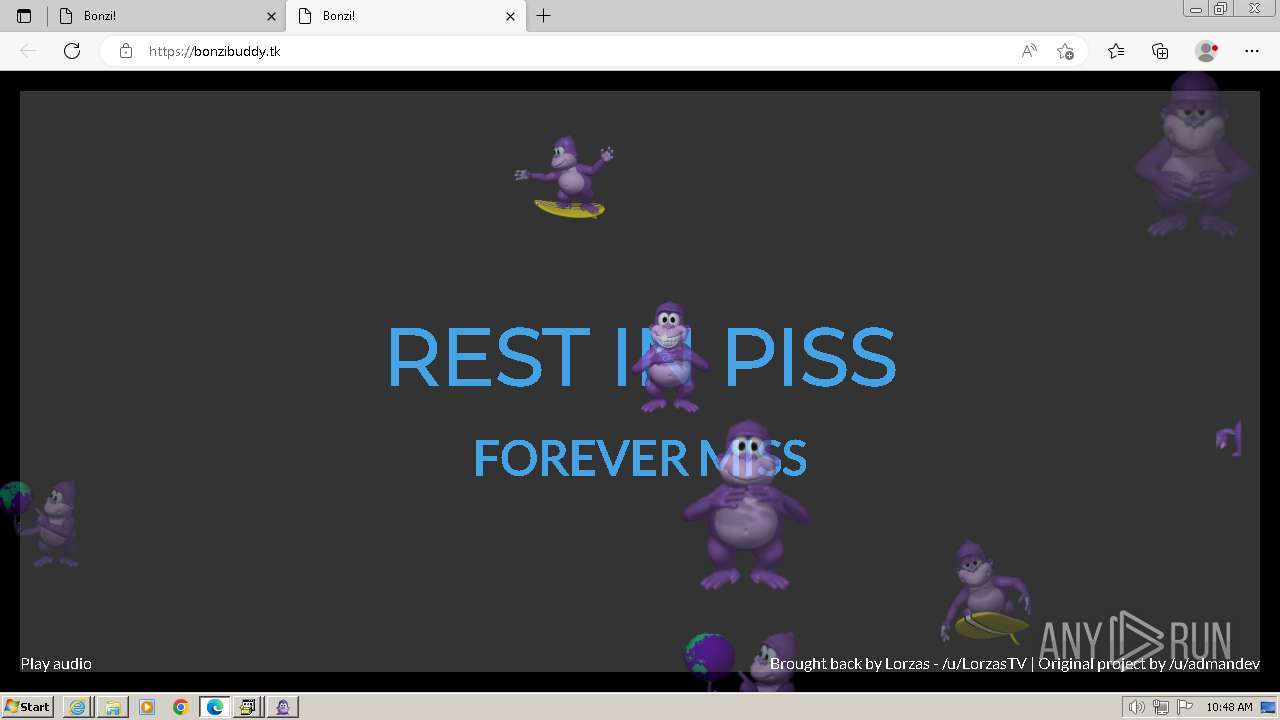This screenshot has height=720, width=1280.
Task: Open the Favorites list
Action: pos(1116,51)
